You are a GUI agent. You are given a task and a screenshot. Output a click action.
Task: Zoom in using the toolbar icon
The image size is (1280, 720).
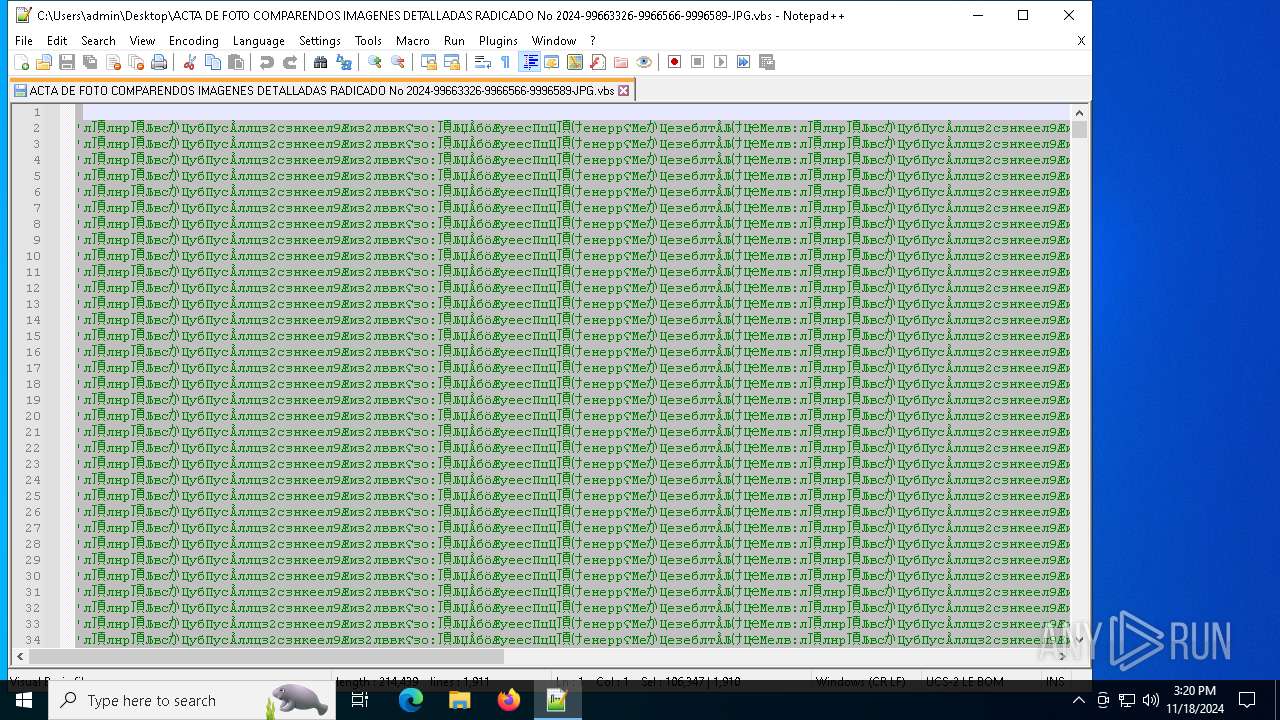tap(375, 62)
